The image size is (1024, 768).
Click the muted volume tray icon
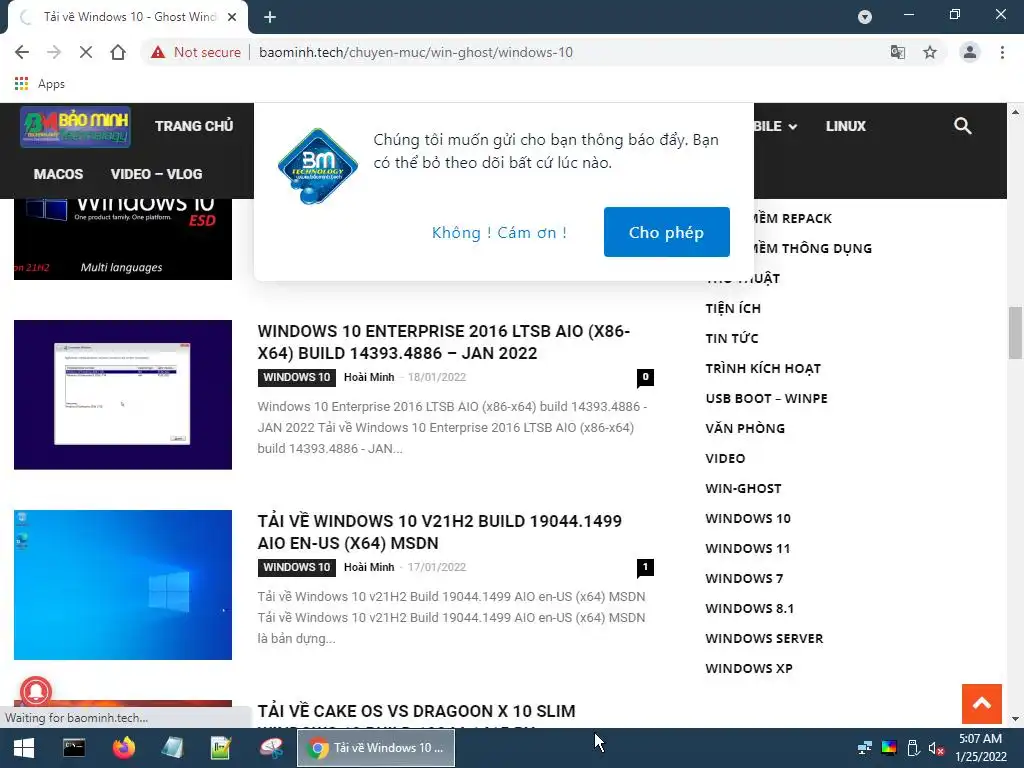pos(936,748)
